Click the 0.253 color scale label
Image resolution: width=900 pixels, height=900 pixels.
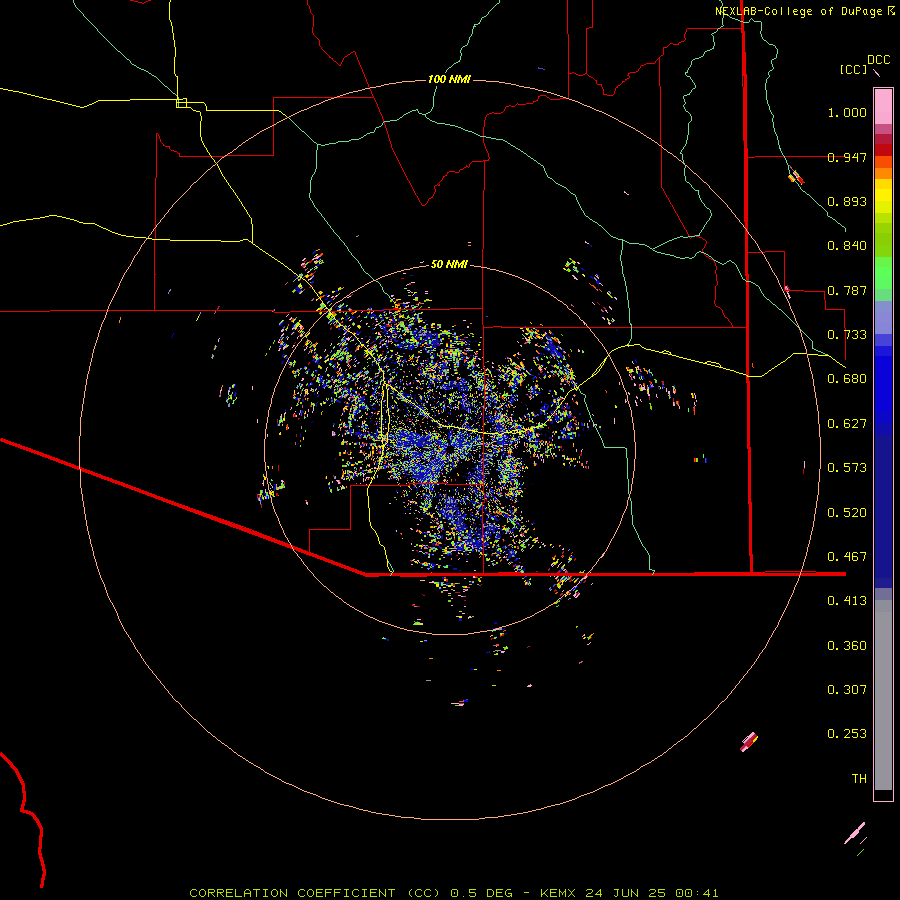click(847, 734)
